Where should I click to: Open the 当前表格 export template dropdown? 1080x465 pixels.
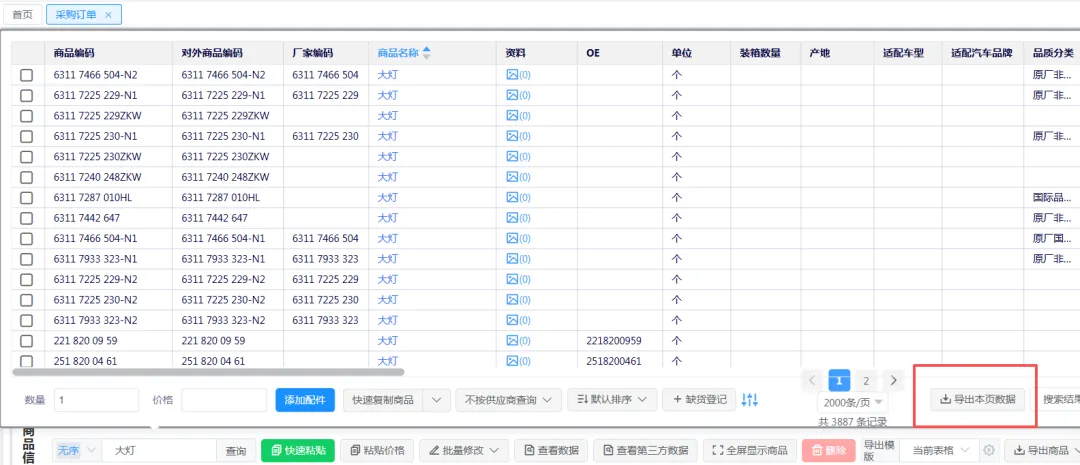(x=939, y=451)
